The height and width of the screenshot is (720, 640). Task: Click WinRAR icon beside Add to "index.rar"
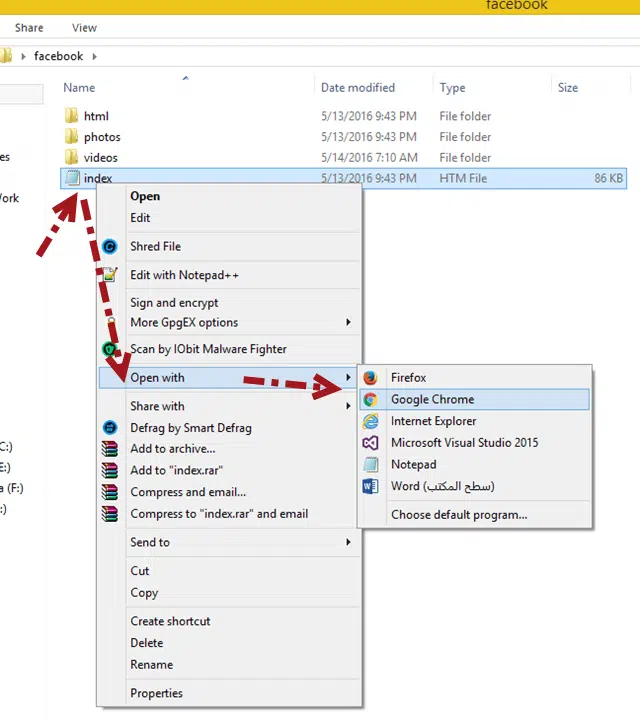pos(109,470)
